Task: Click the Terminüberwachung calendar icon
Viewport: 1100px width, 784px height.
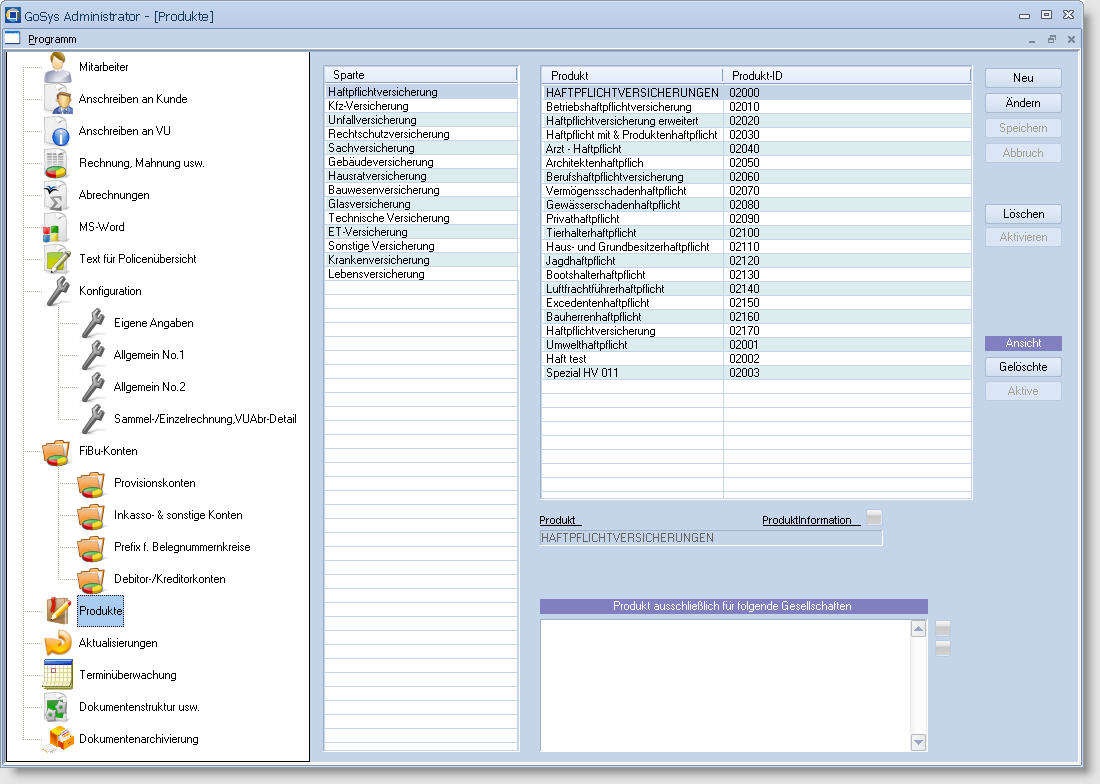Action: 58,675
